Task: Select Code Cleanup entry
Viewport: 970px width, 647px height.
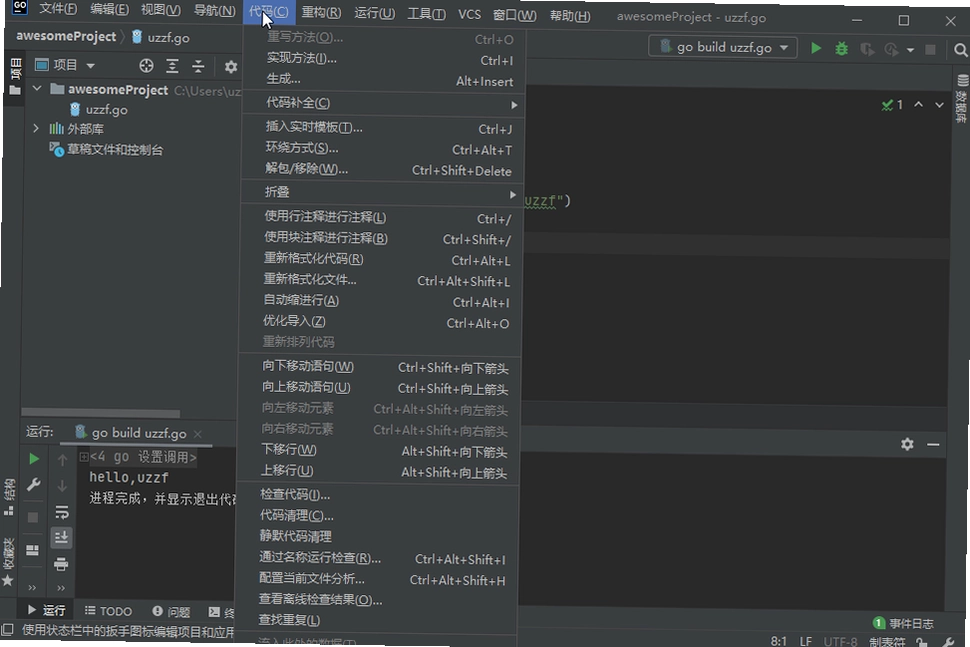Action: click(377, 516)
